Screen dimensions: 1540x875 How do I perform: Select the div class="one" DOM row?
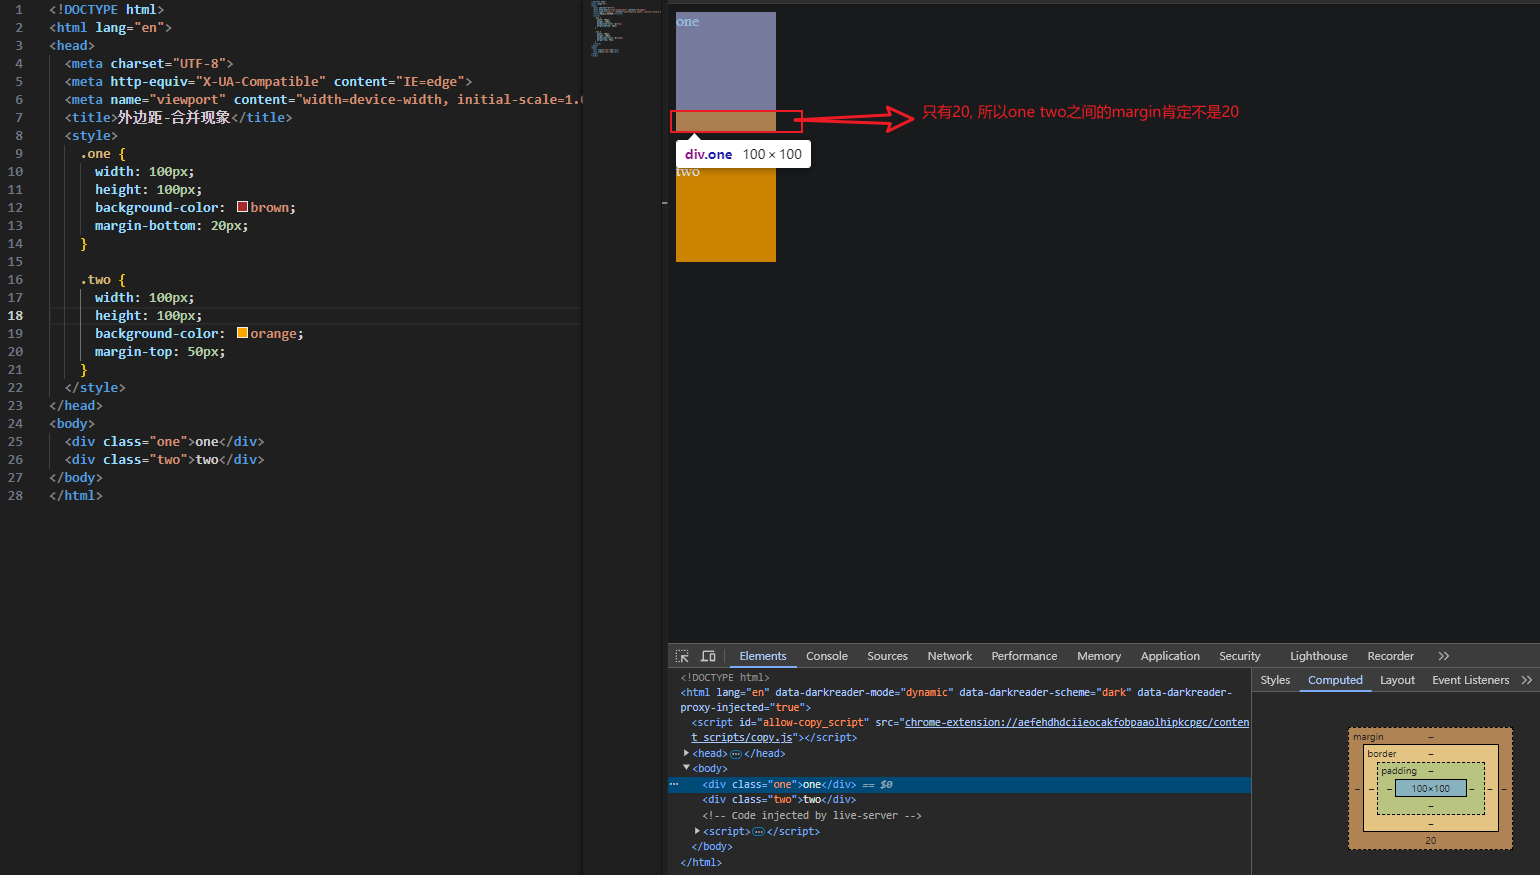[x=959, y=785]
